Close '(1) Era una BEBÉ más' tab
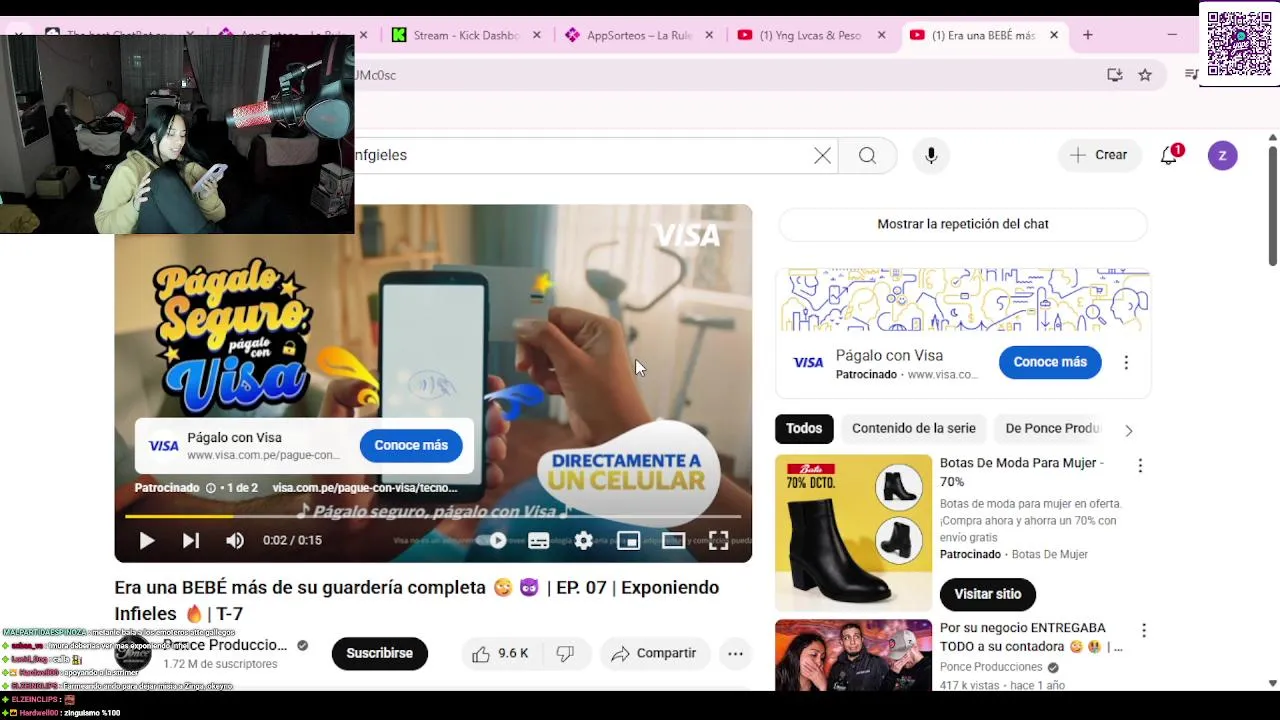This screenshot has height=720, width=1280. [x=1054, y=35]
